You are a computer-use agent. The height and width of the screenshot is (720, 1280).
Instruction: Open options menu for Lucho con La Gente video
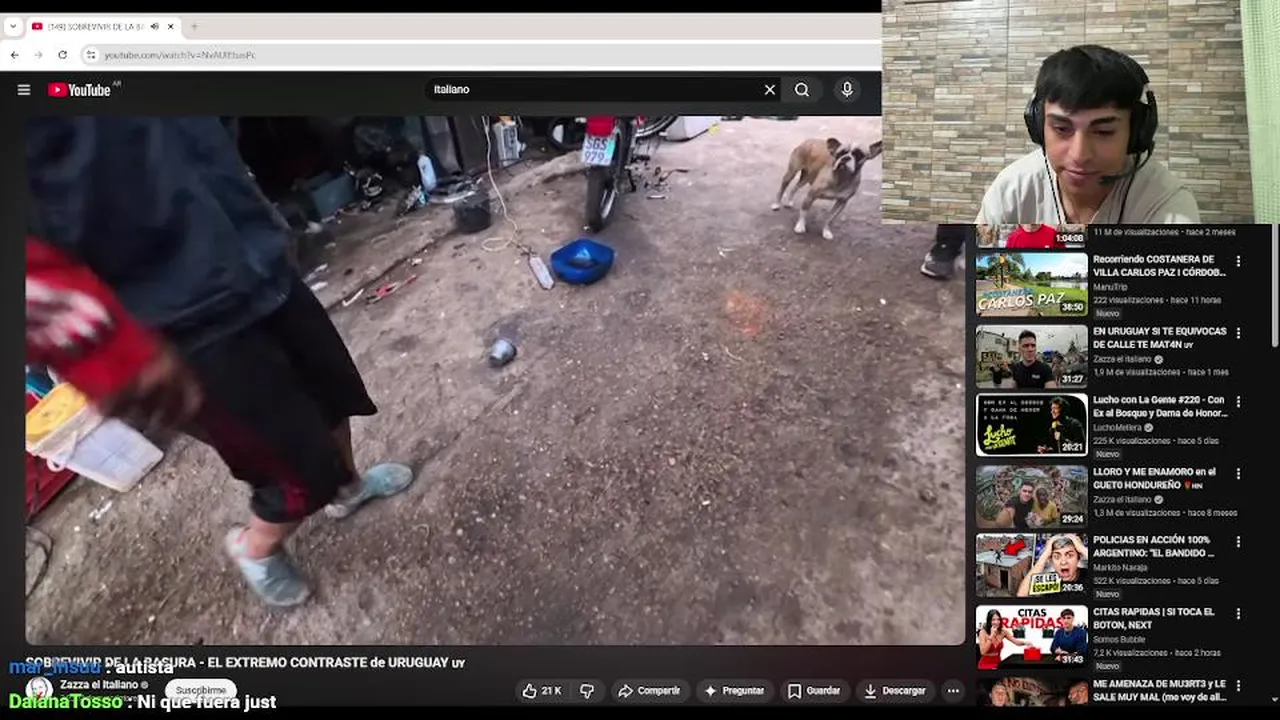click(1238, 401)
